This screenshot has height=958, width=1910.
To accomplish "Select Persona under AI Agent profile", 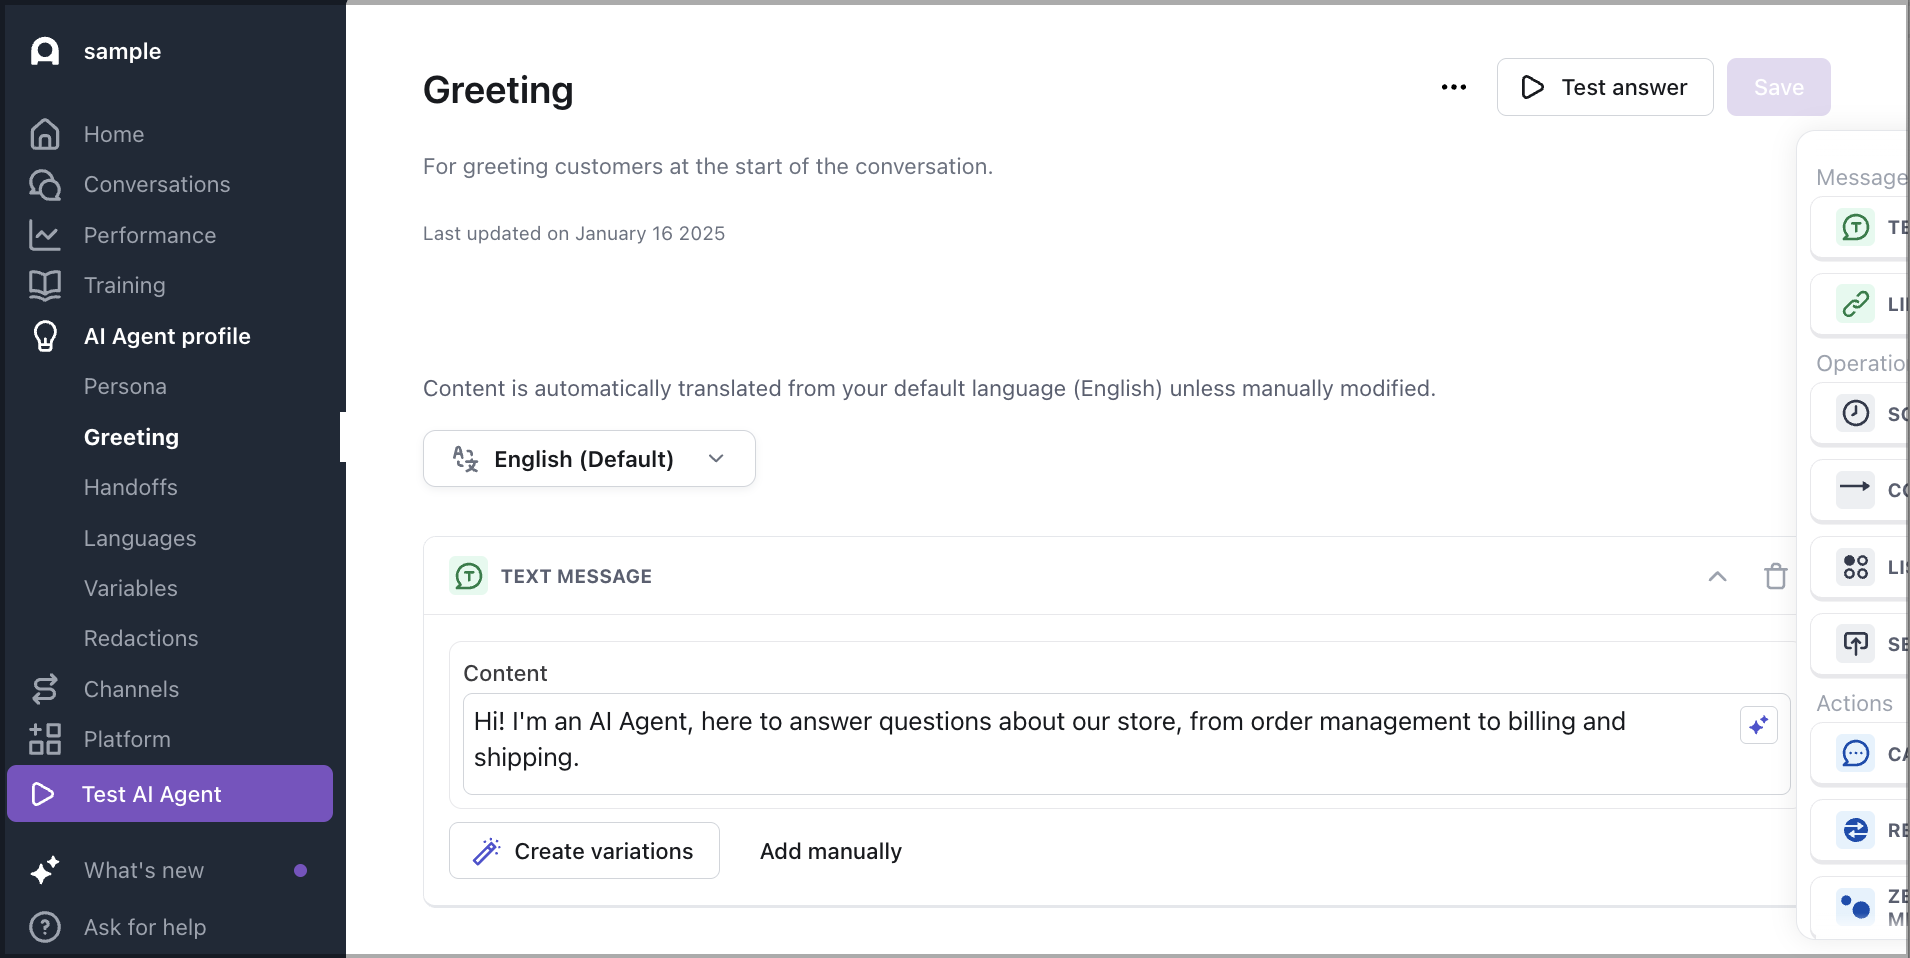I will click(125, 386).
